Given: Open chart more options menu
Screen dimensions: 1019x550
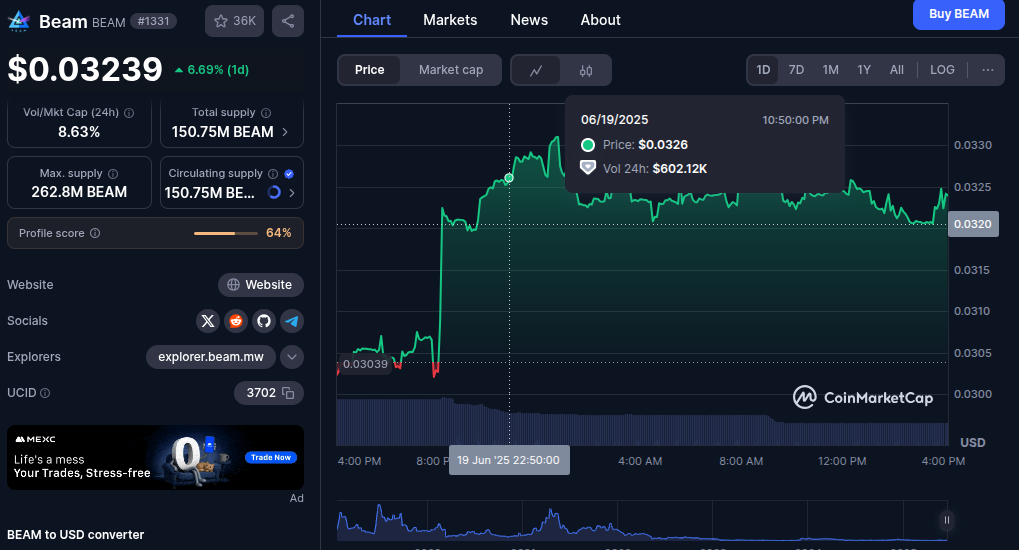Looking at the screenshot, I should point(988,70).
